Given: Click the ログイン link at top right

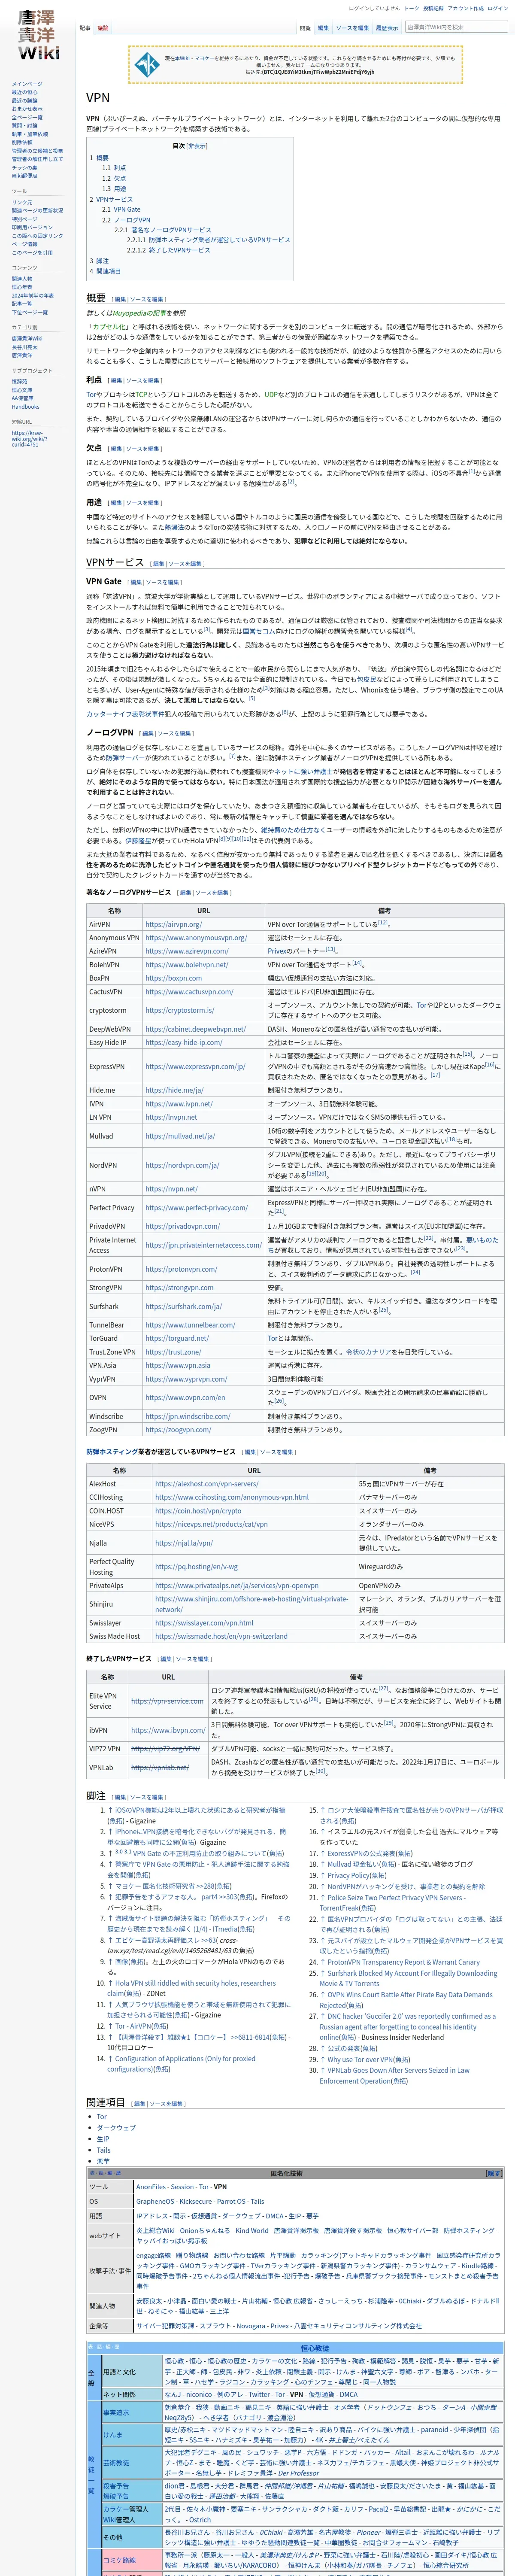Looking at the screenshot, I should tap(497, 8).
